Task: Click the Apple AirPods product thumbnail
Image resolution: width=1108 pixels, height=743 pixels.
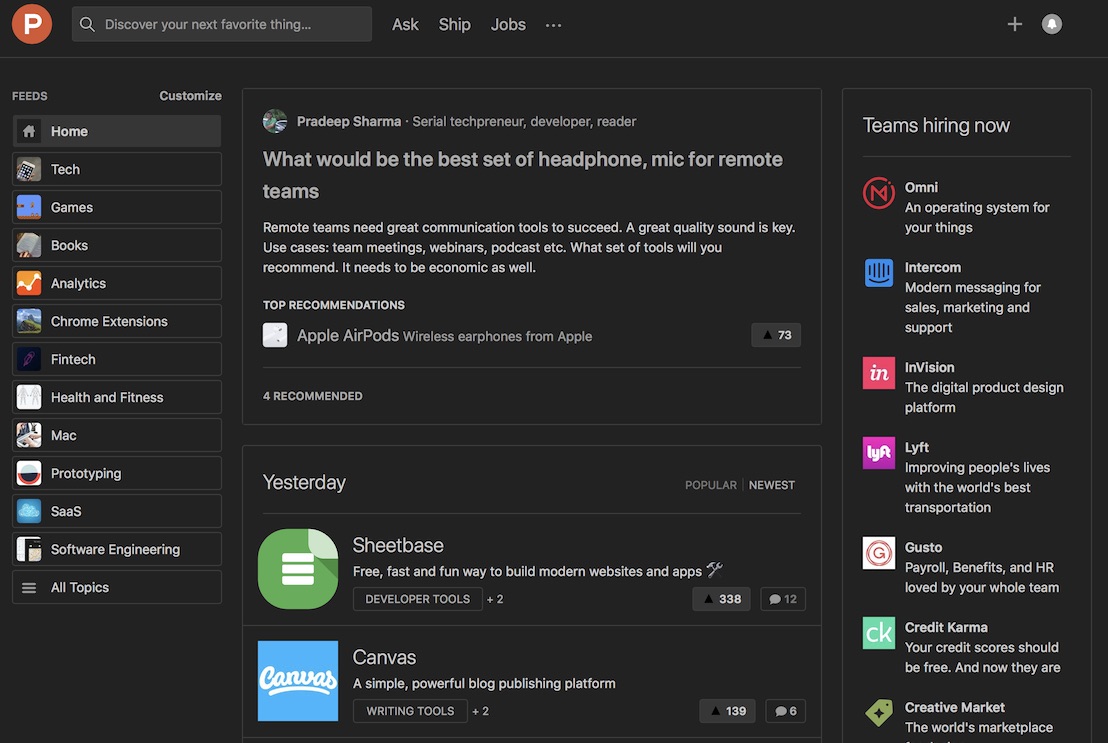Action: point(275,335)
